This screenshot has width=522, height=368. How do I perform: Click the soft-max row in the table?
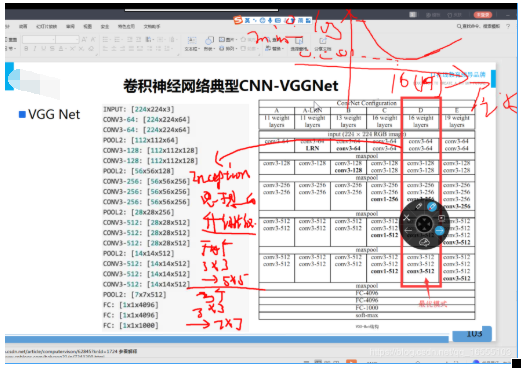click(367, 315)
